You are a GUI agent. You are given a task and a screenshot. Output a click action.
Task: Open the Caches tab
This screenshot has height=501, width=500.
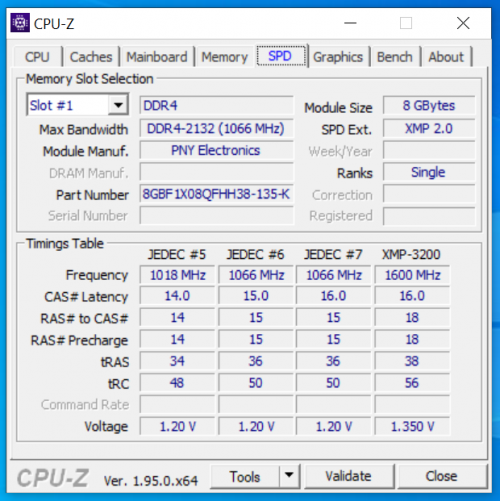point(91,57)
